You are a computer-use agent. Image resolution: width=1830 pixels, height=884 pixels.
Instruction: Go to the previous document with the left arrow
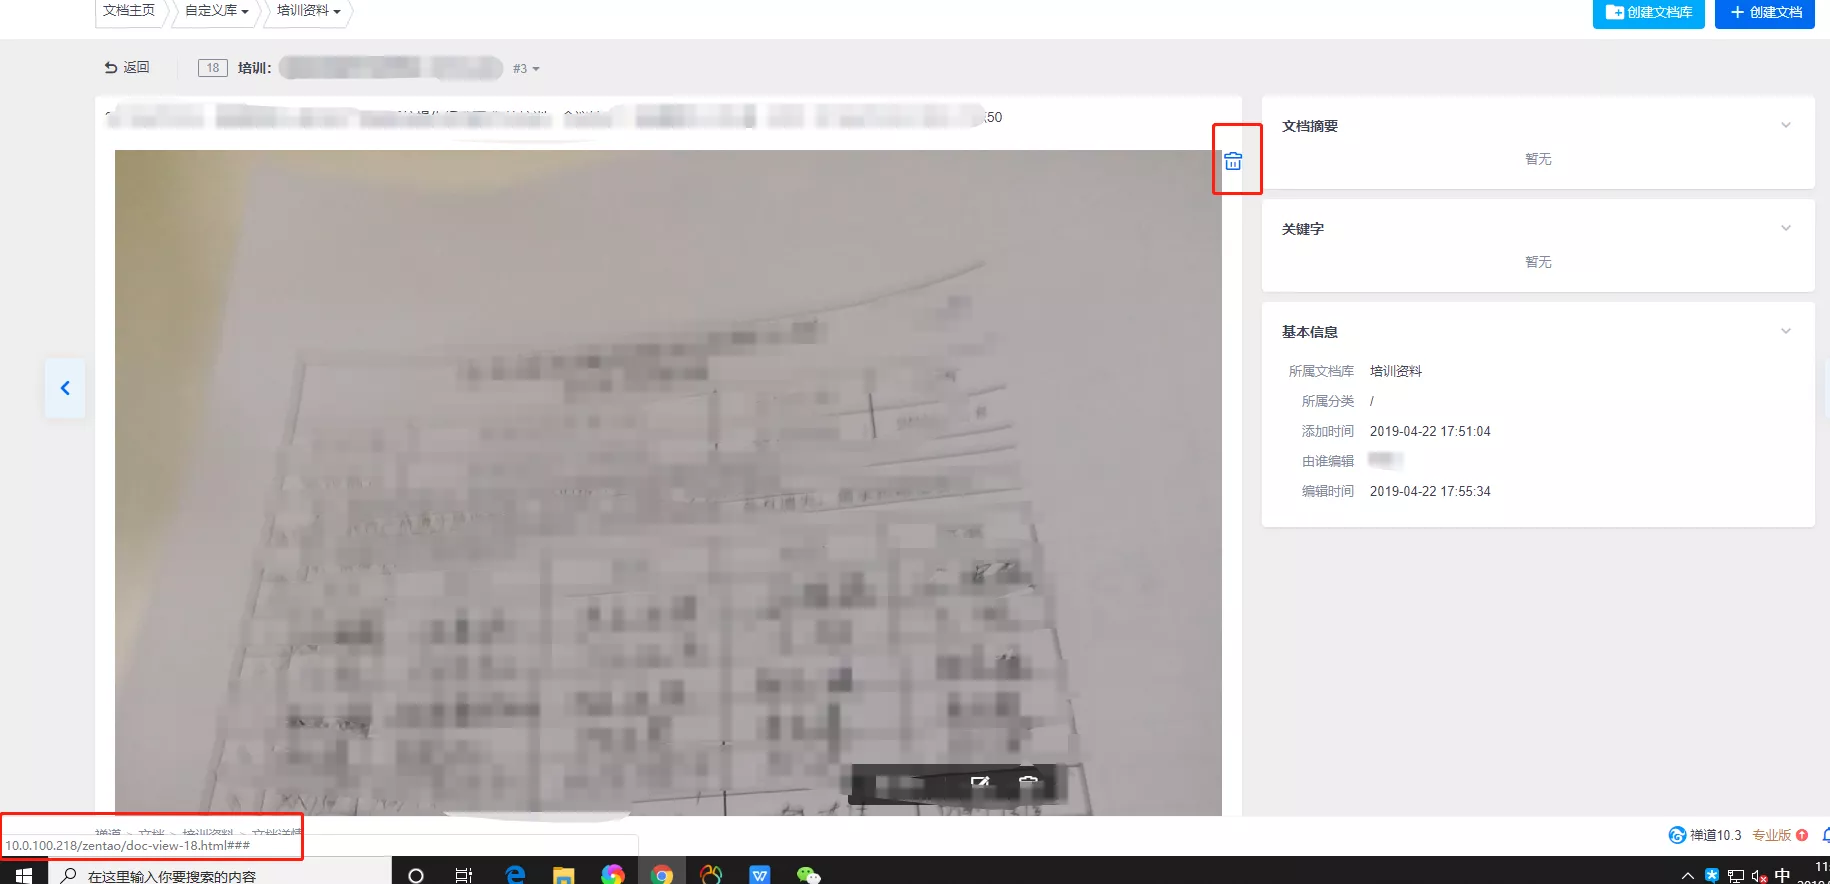coord(65,388)
